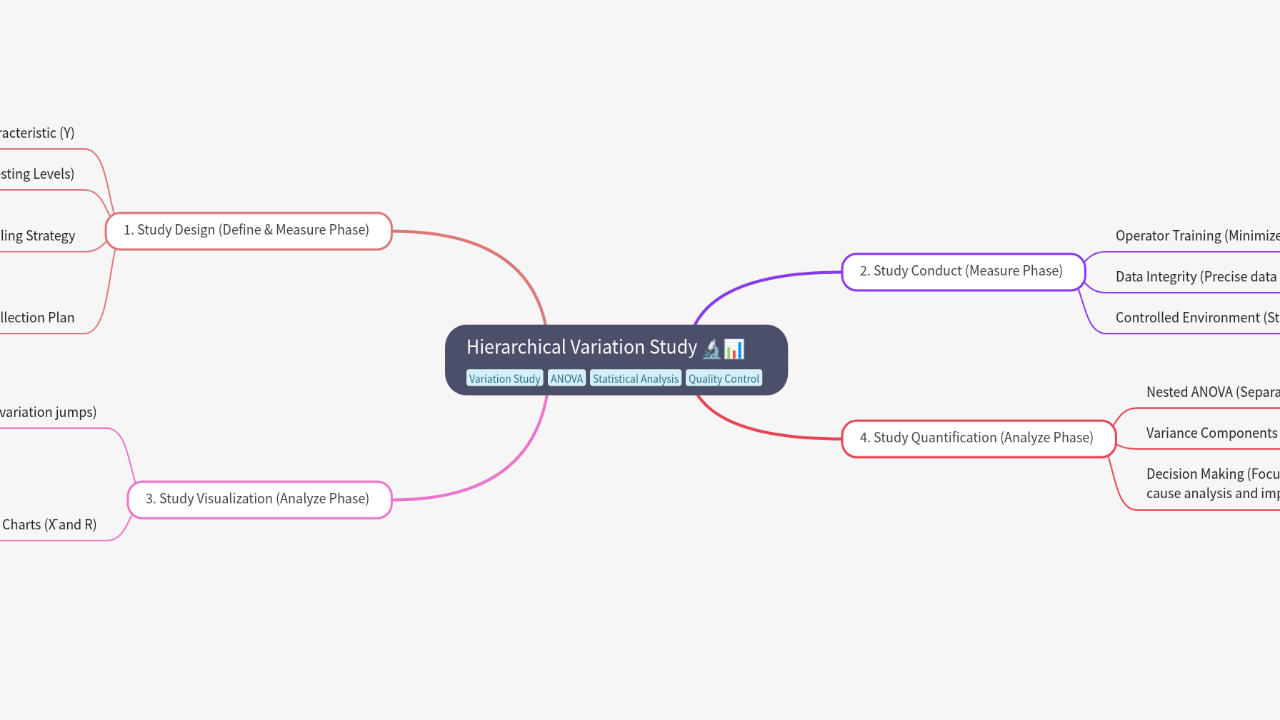Click the microscope emoji in the title

pos(712,348)
